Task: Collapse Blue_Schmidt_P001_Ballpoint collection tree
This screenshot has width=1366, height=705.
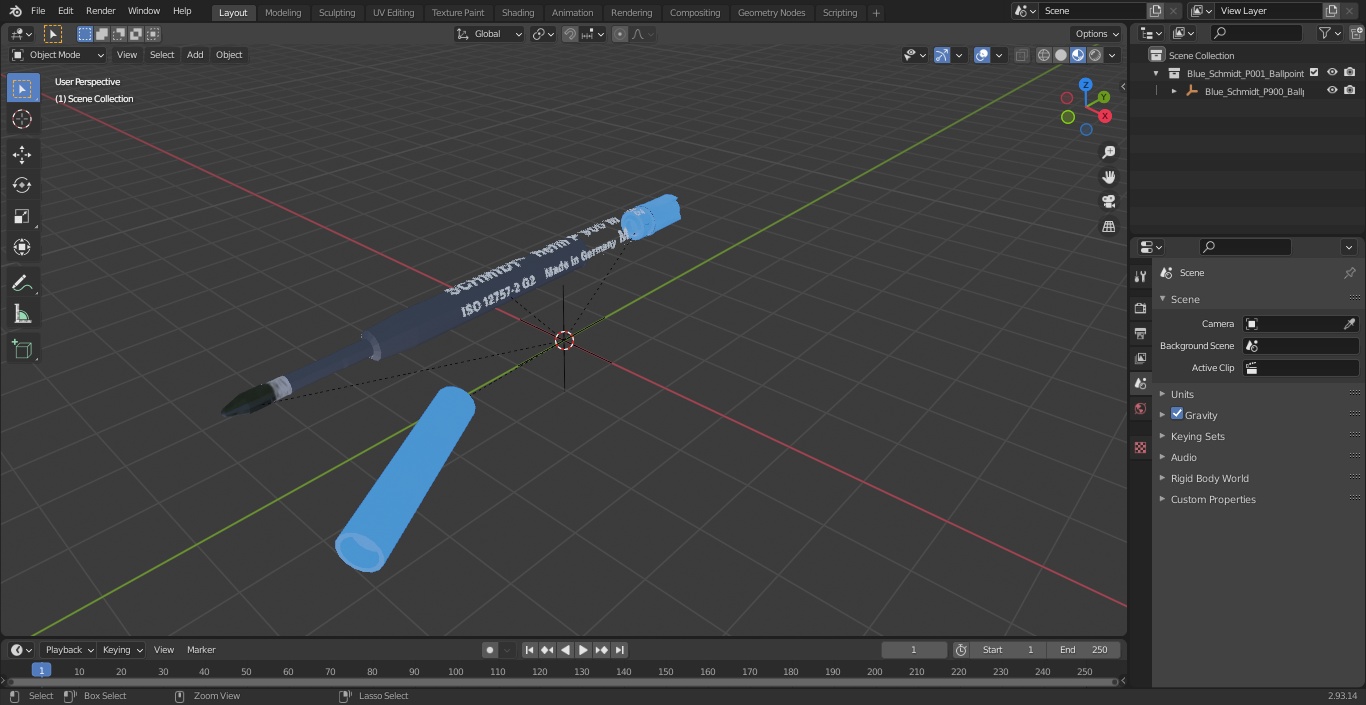Action: pos(1156,73)
